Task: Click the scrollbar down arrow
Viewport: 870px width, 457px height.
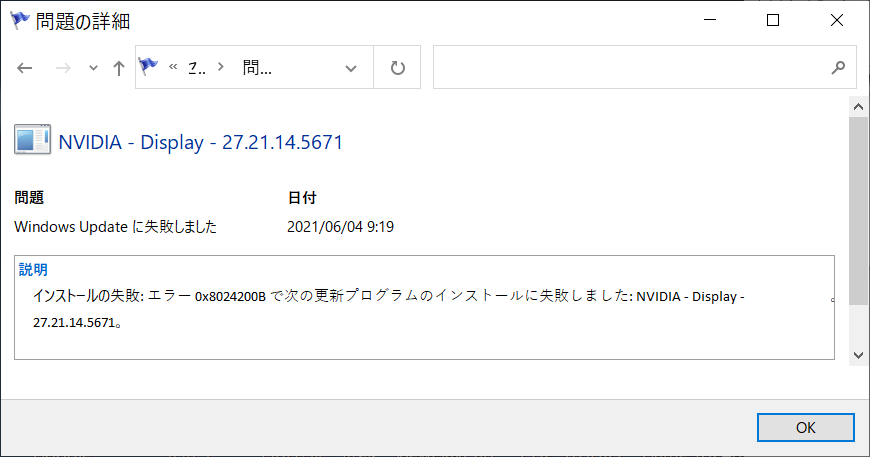Action: click(x=858, y=356)
